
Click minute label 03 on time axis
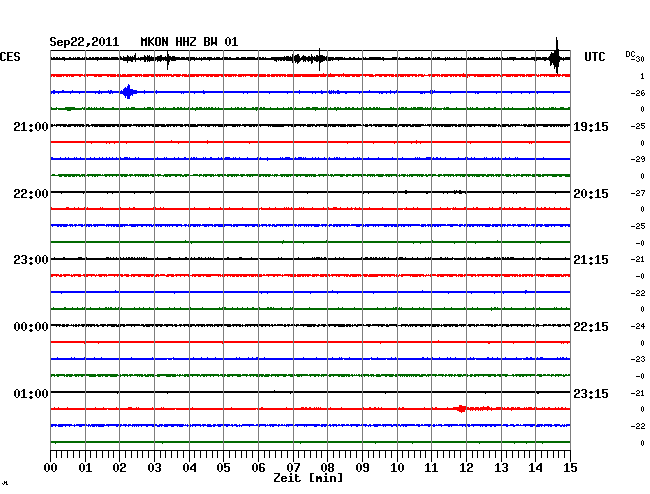click(x=154, y=468)
